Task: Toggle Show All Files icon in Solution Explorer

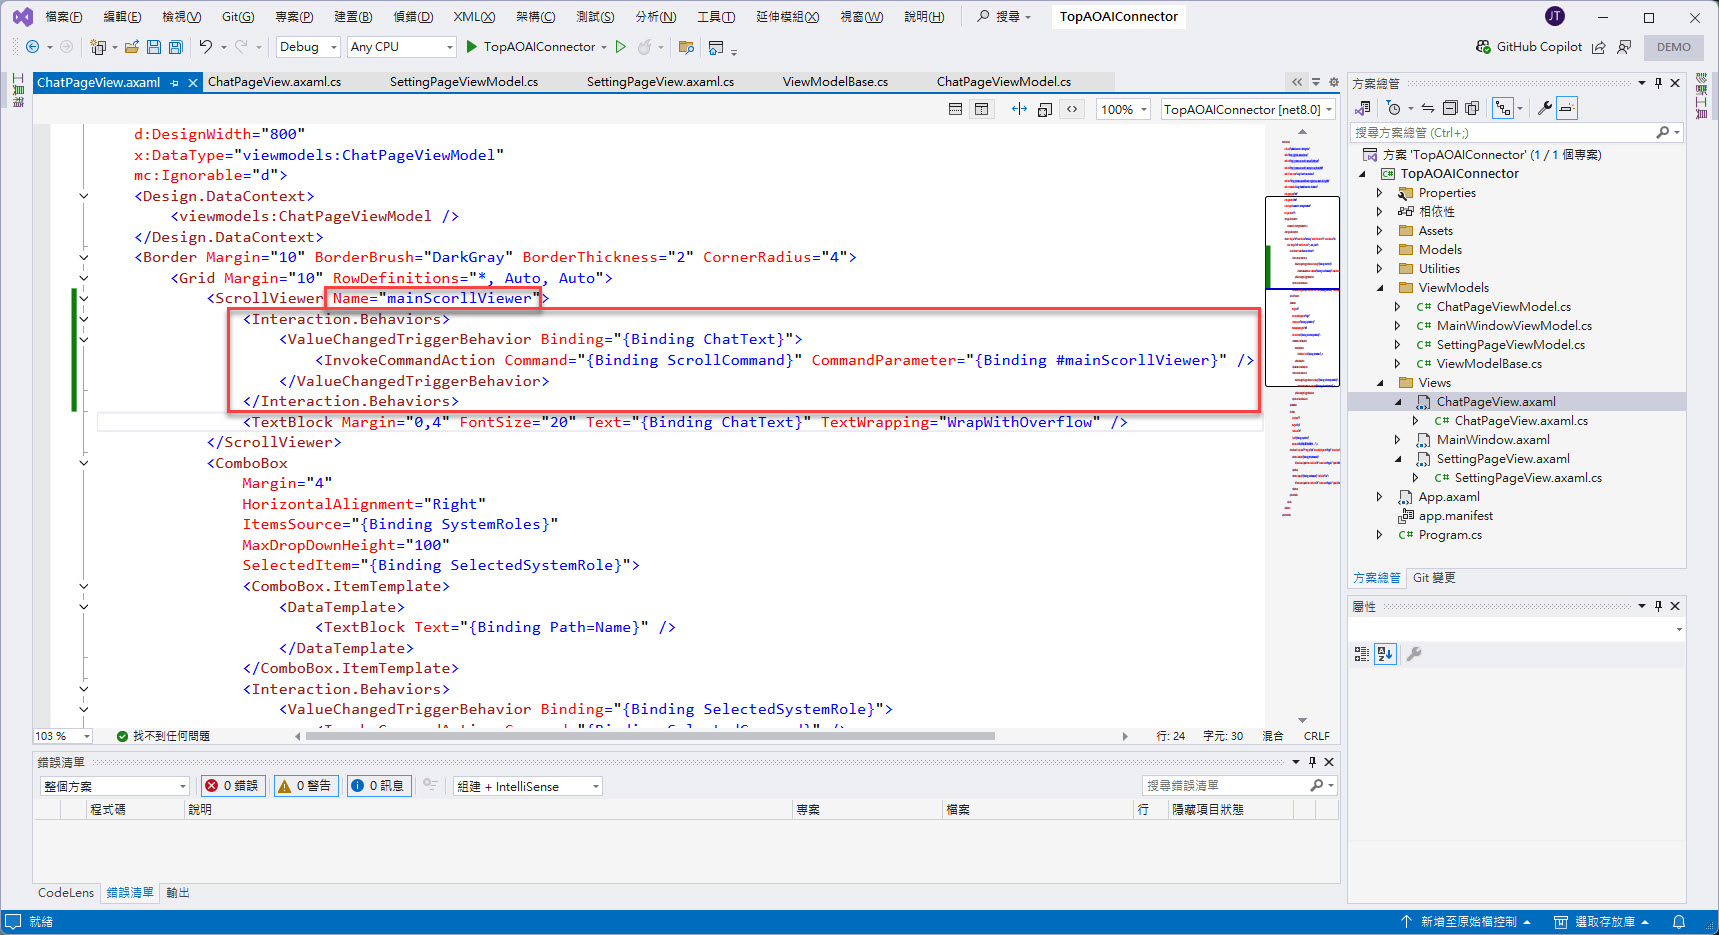Action: [1472, 108]
